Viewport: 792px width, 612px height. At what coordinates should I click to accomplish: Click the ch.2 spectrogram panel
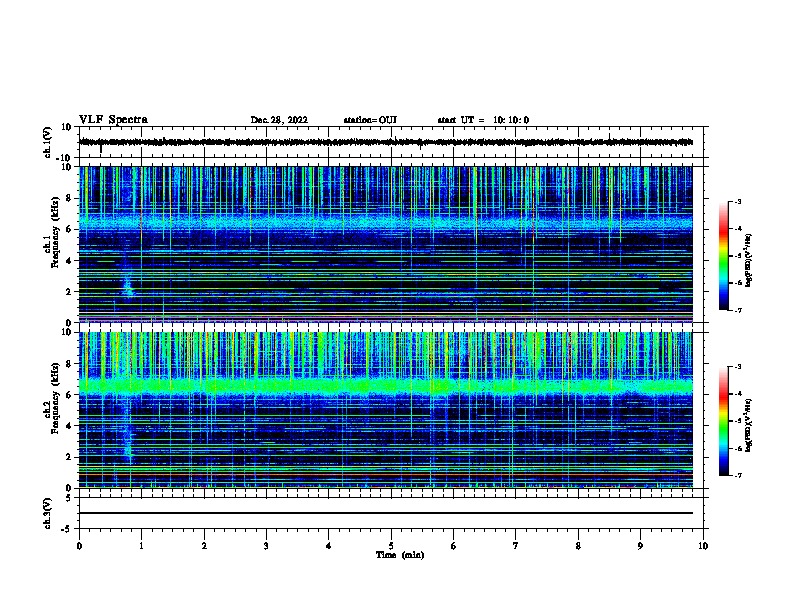(x=386, y=410)
